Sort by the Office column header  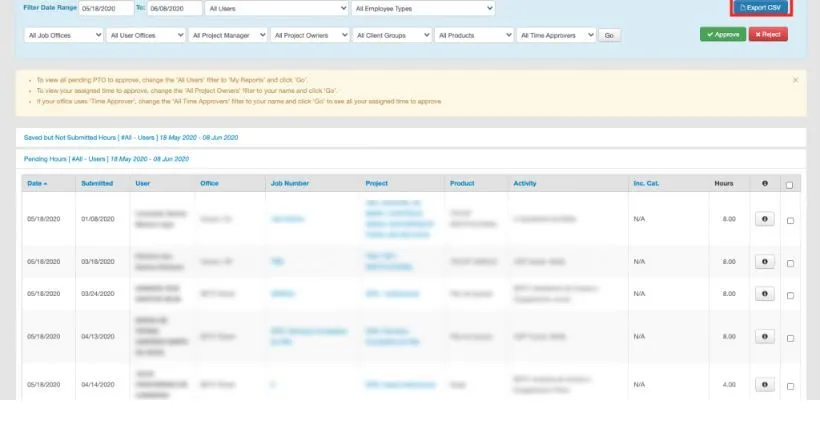click(209, 184)
